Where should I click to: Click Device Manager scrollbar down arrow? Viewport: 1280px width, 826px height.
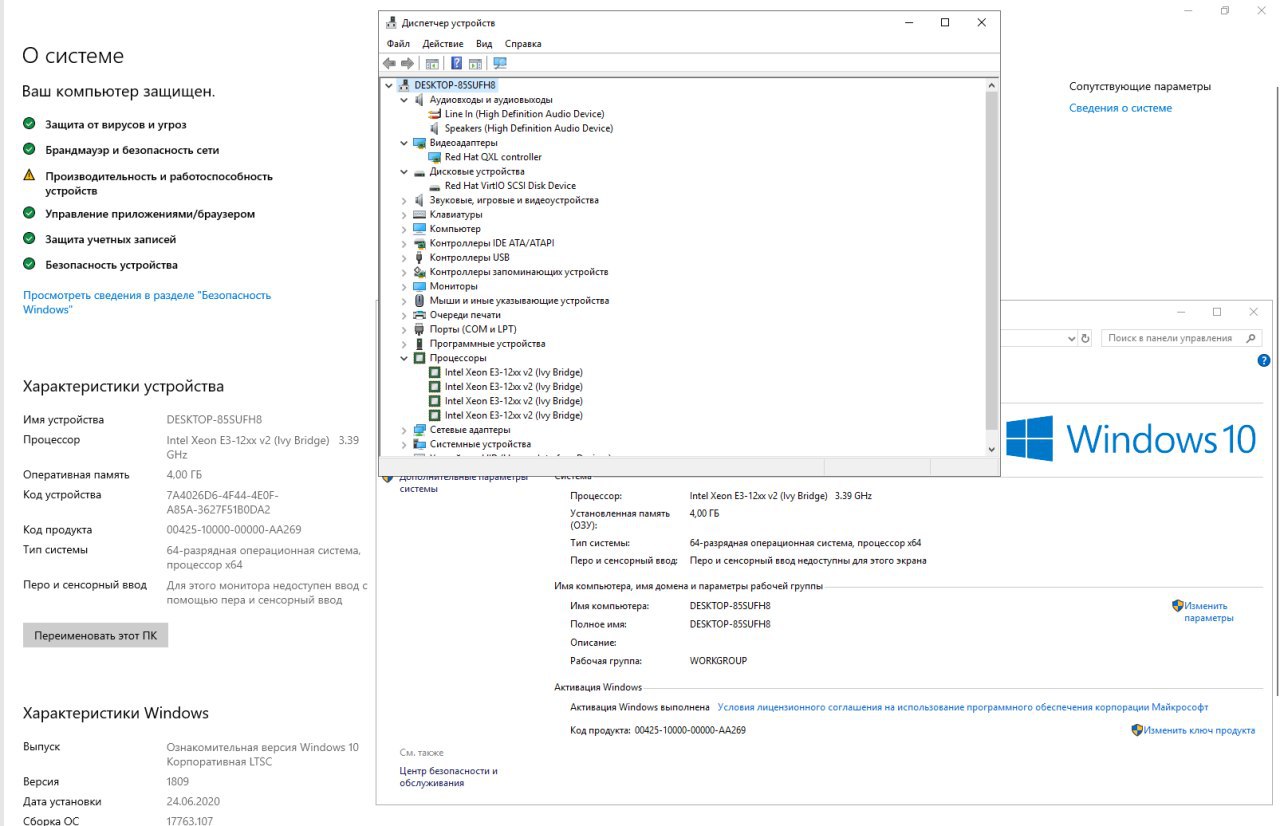(x=992, y=449)
